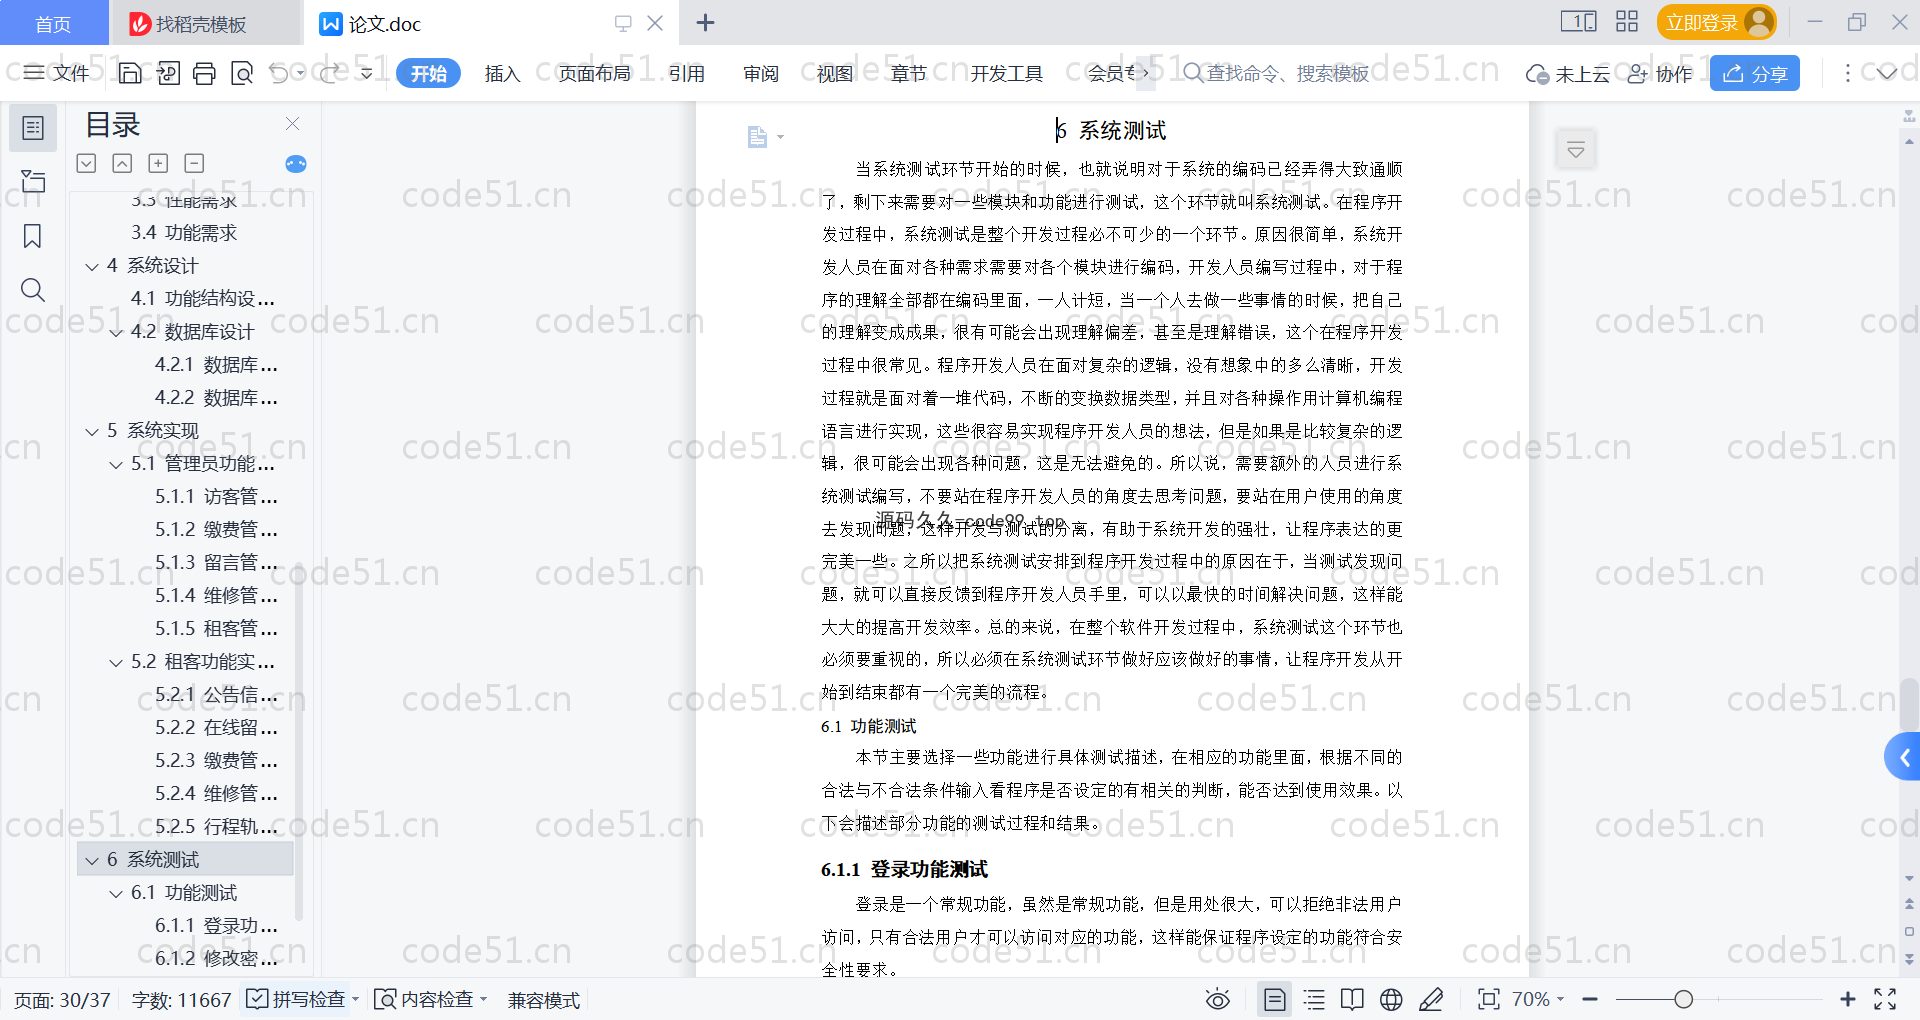
Task: Go to 首页 home tab
Action: point(53,23)
